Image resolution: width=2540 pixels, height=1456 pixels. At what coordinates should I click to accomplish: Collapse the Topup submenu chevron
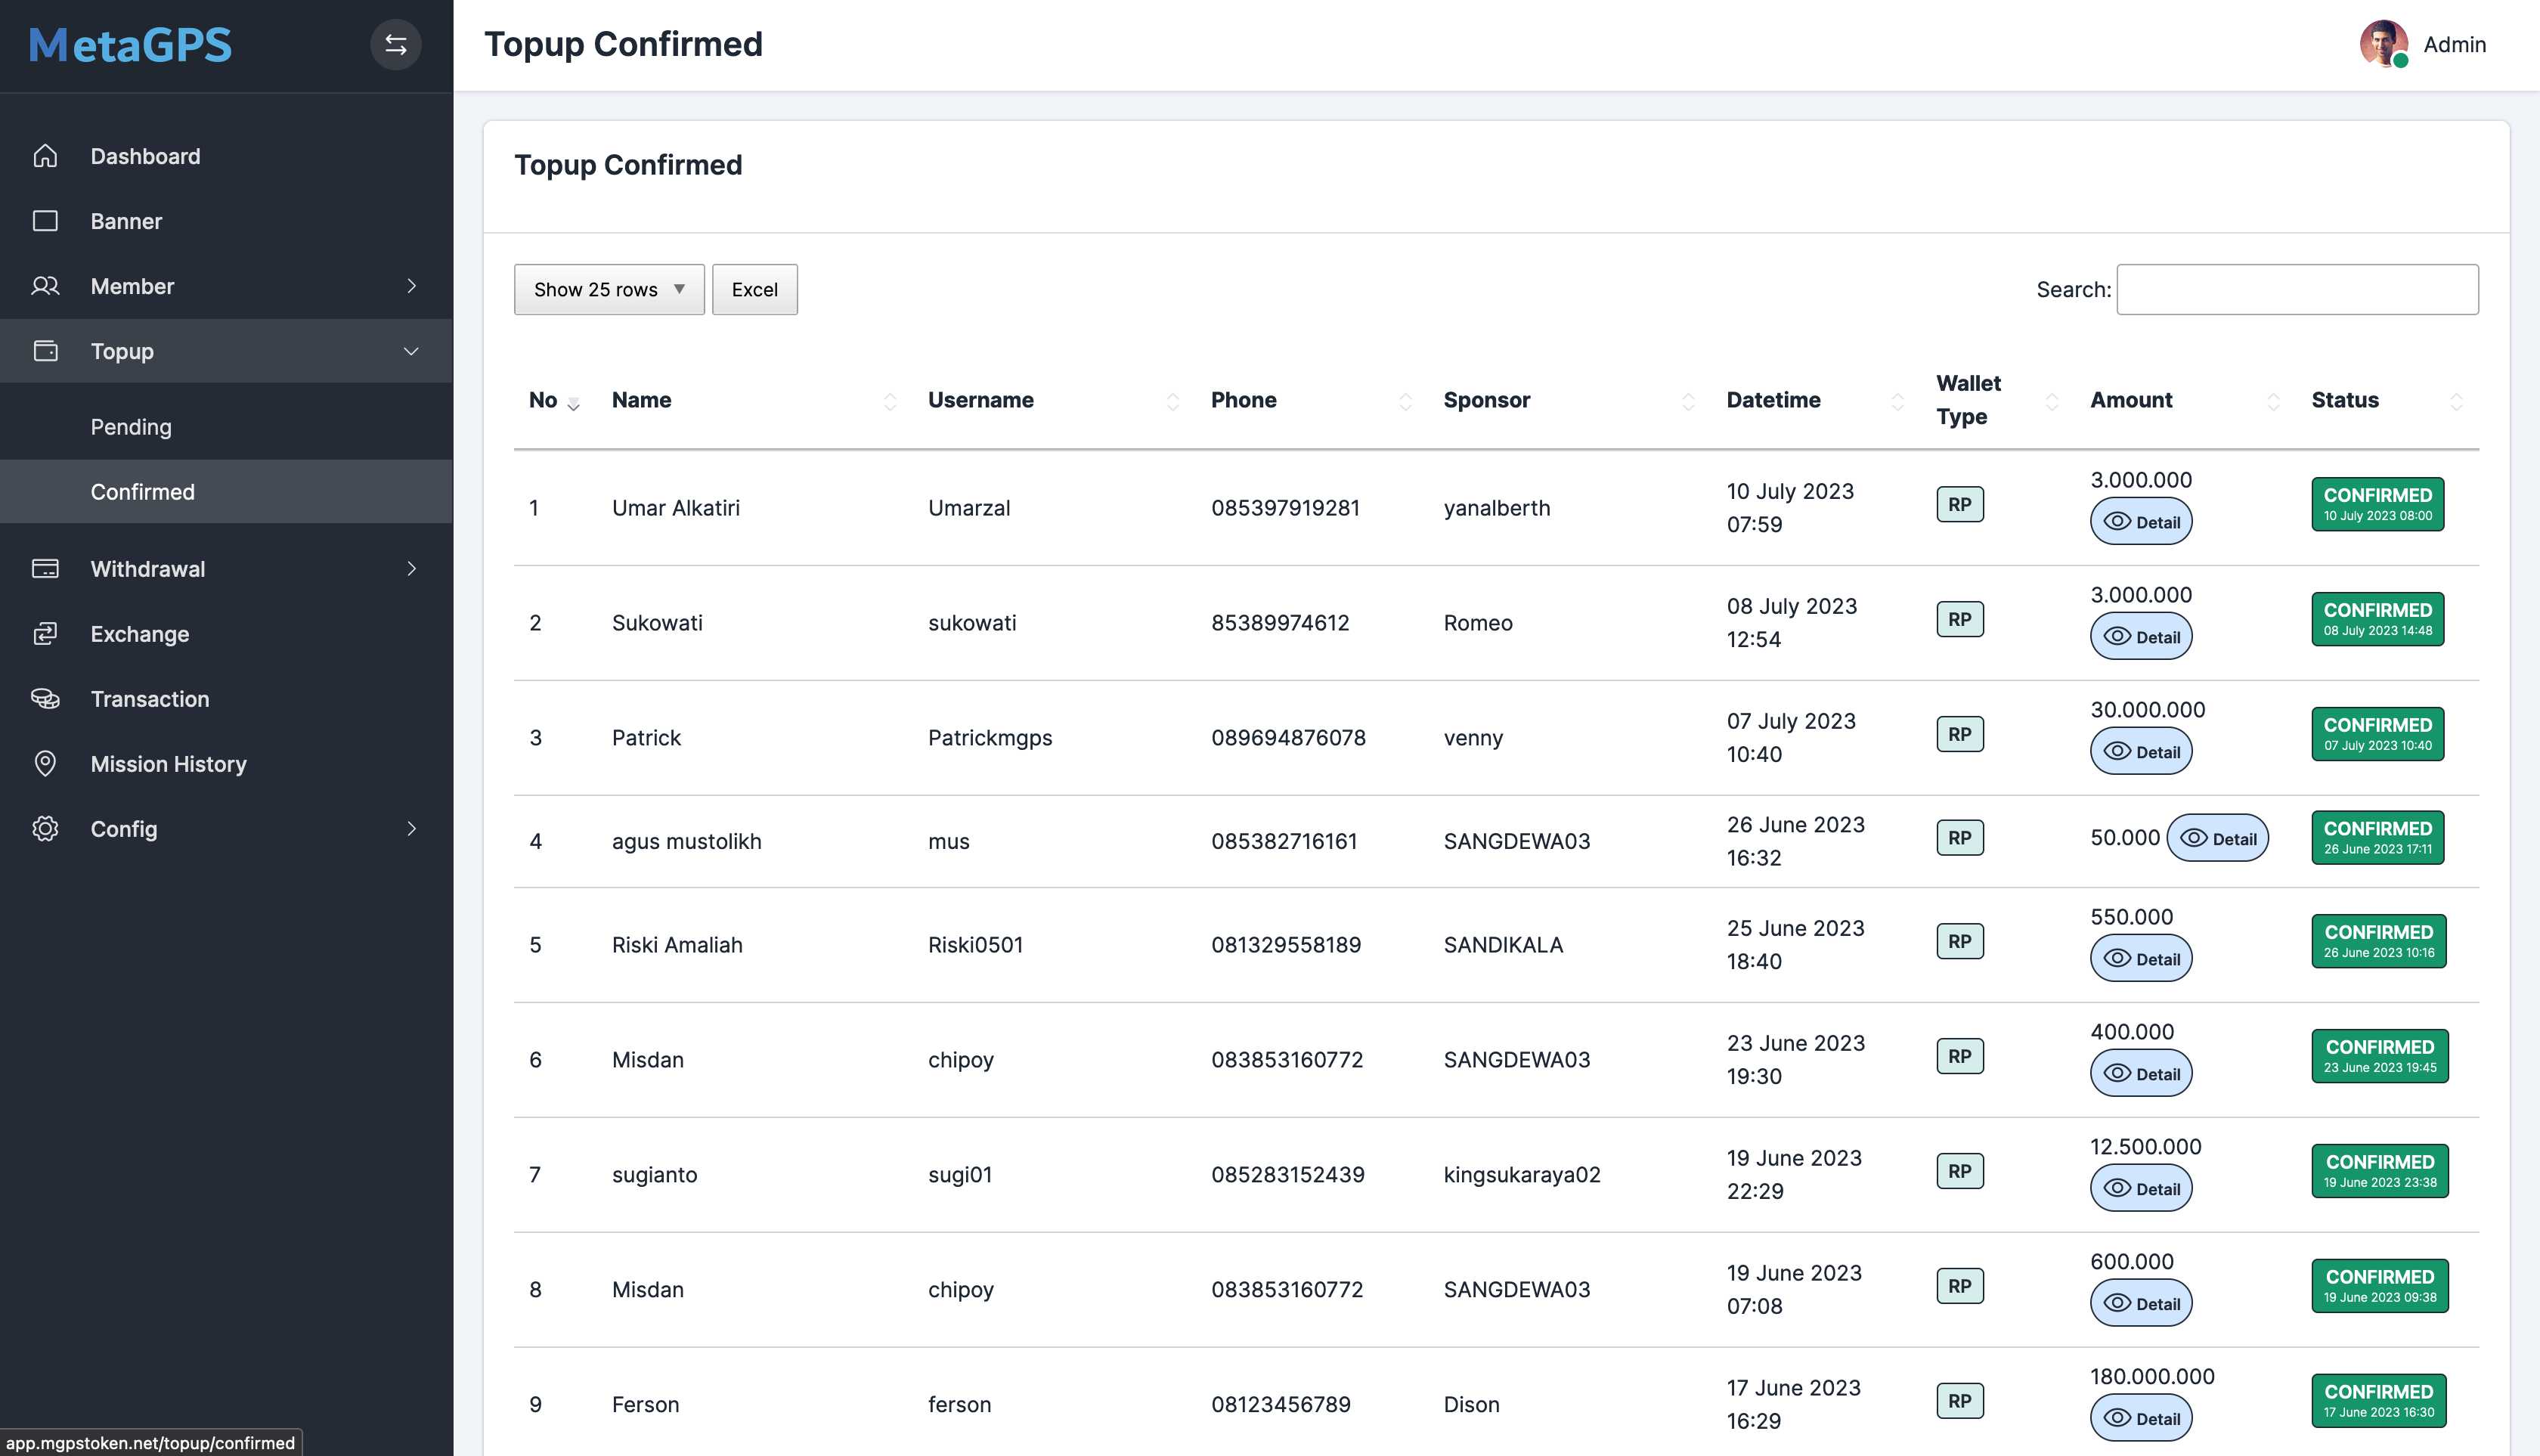point(411,351)
